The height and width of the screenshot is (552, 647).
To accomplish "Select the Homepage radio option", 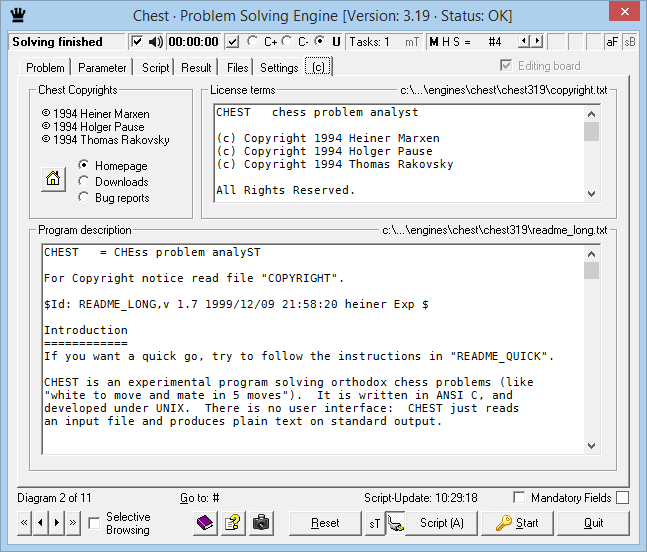I will pos(84,165).
